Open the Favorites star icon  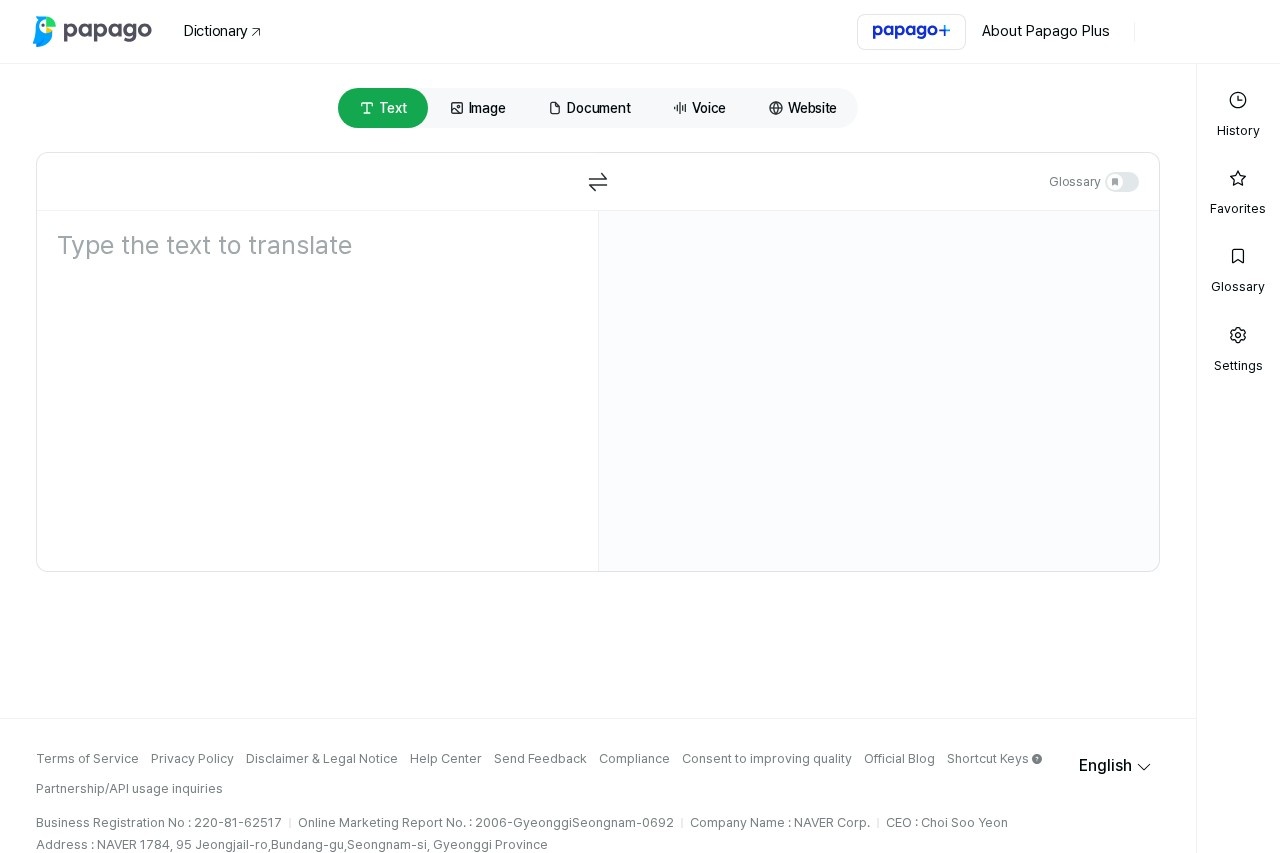click(1238, 178)
